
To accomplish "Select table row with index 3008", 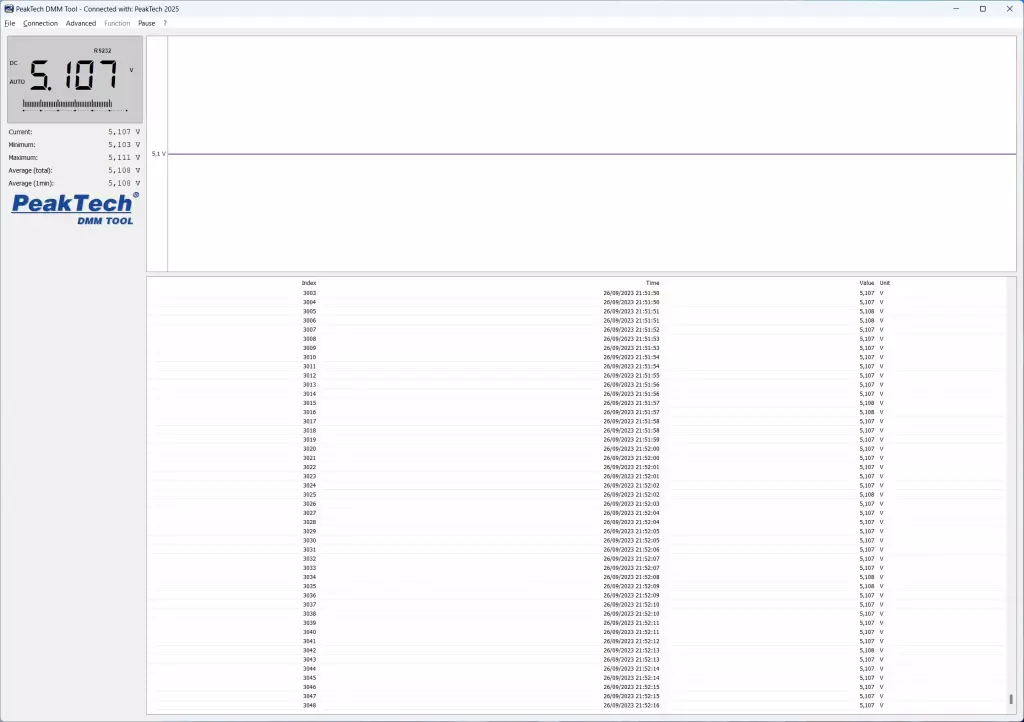I will click(x=579, y=339).
